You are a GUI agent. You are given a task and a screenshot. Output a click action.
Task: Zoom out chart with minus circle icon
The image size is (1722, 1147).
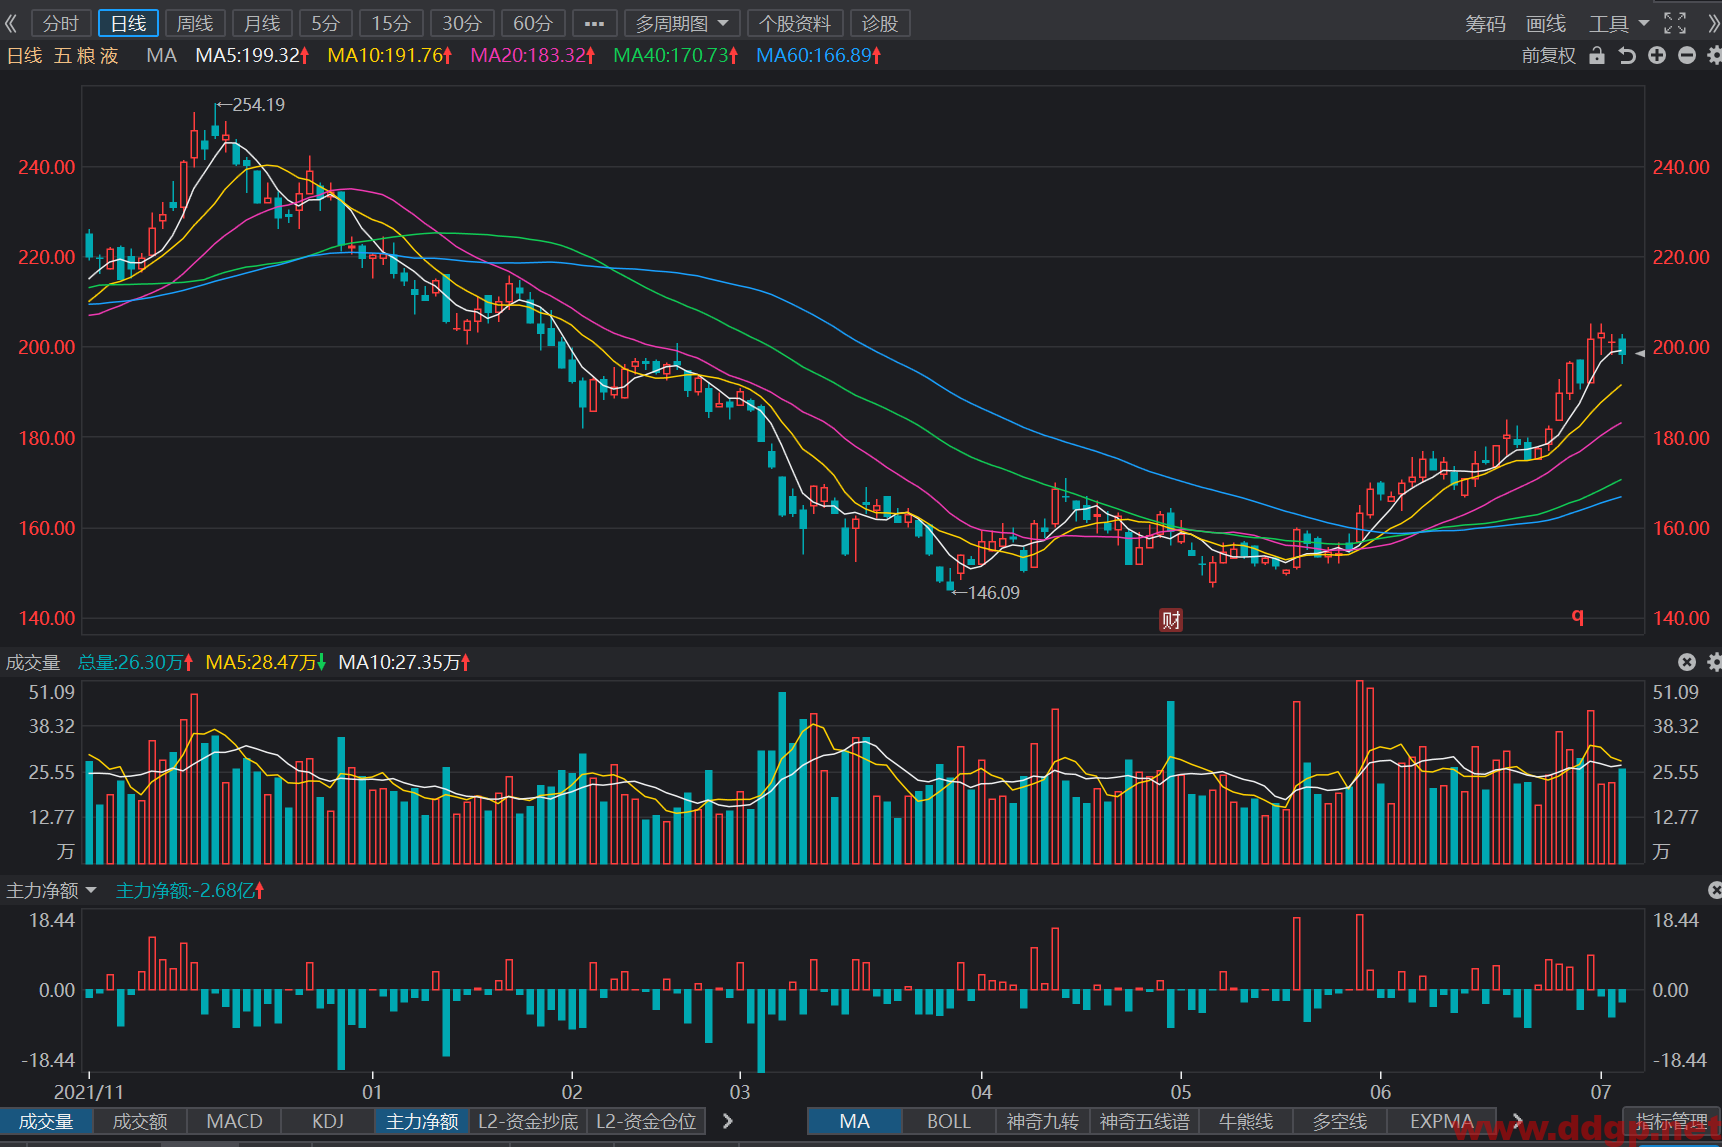pyautogui.click(x=1687, y=56)
